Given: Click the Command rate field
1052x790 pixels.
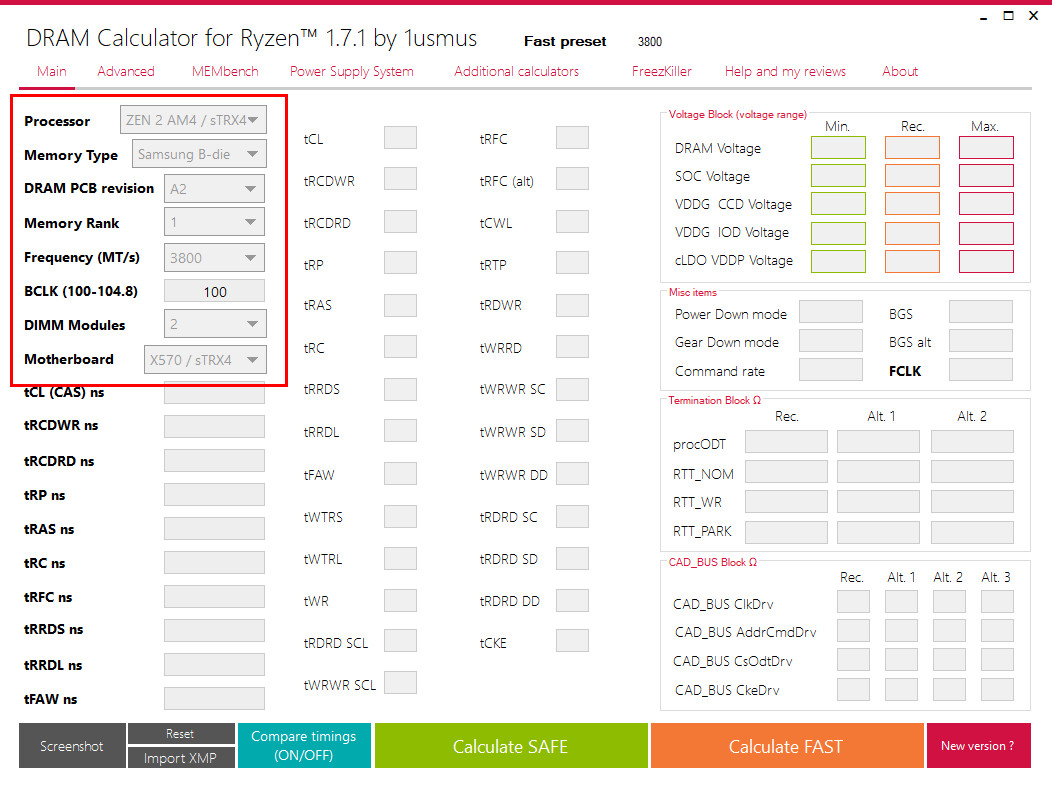Looking at the screenshot, I should (x=831, y=370).
